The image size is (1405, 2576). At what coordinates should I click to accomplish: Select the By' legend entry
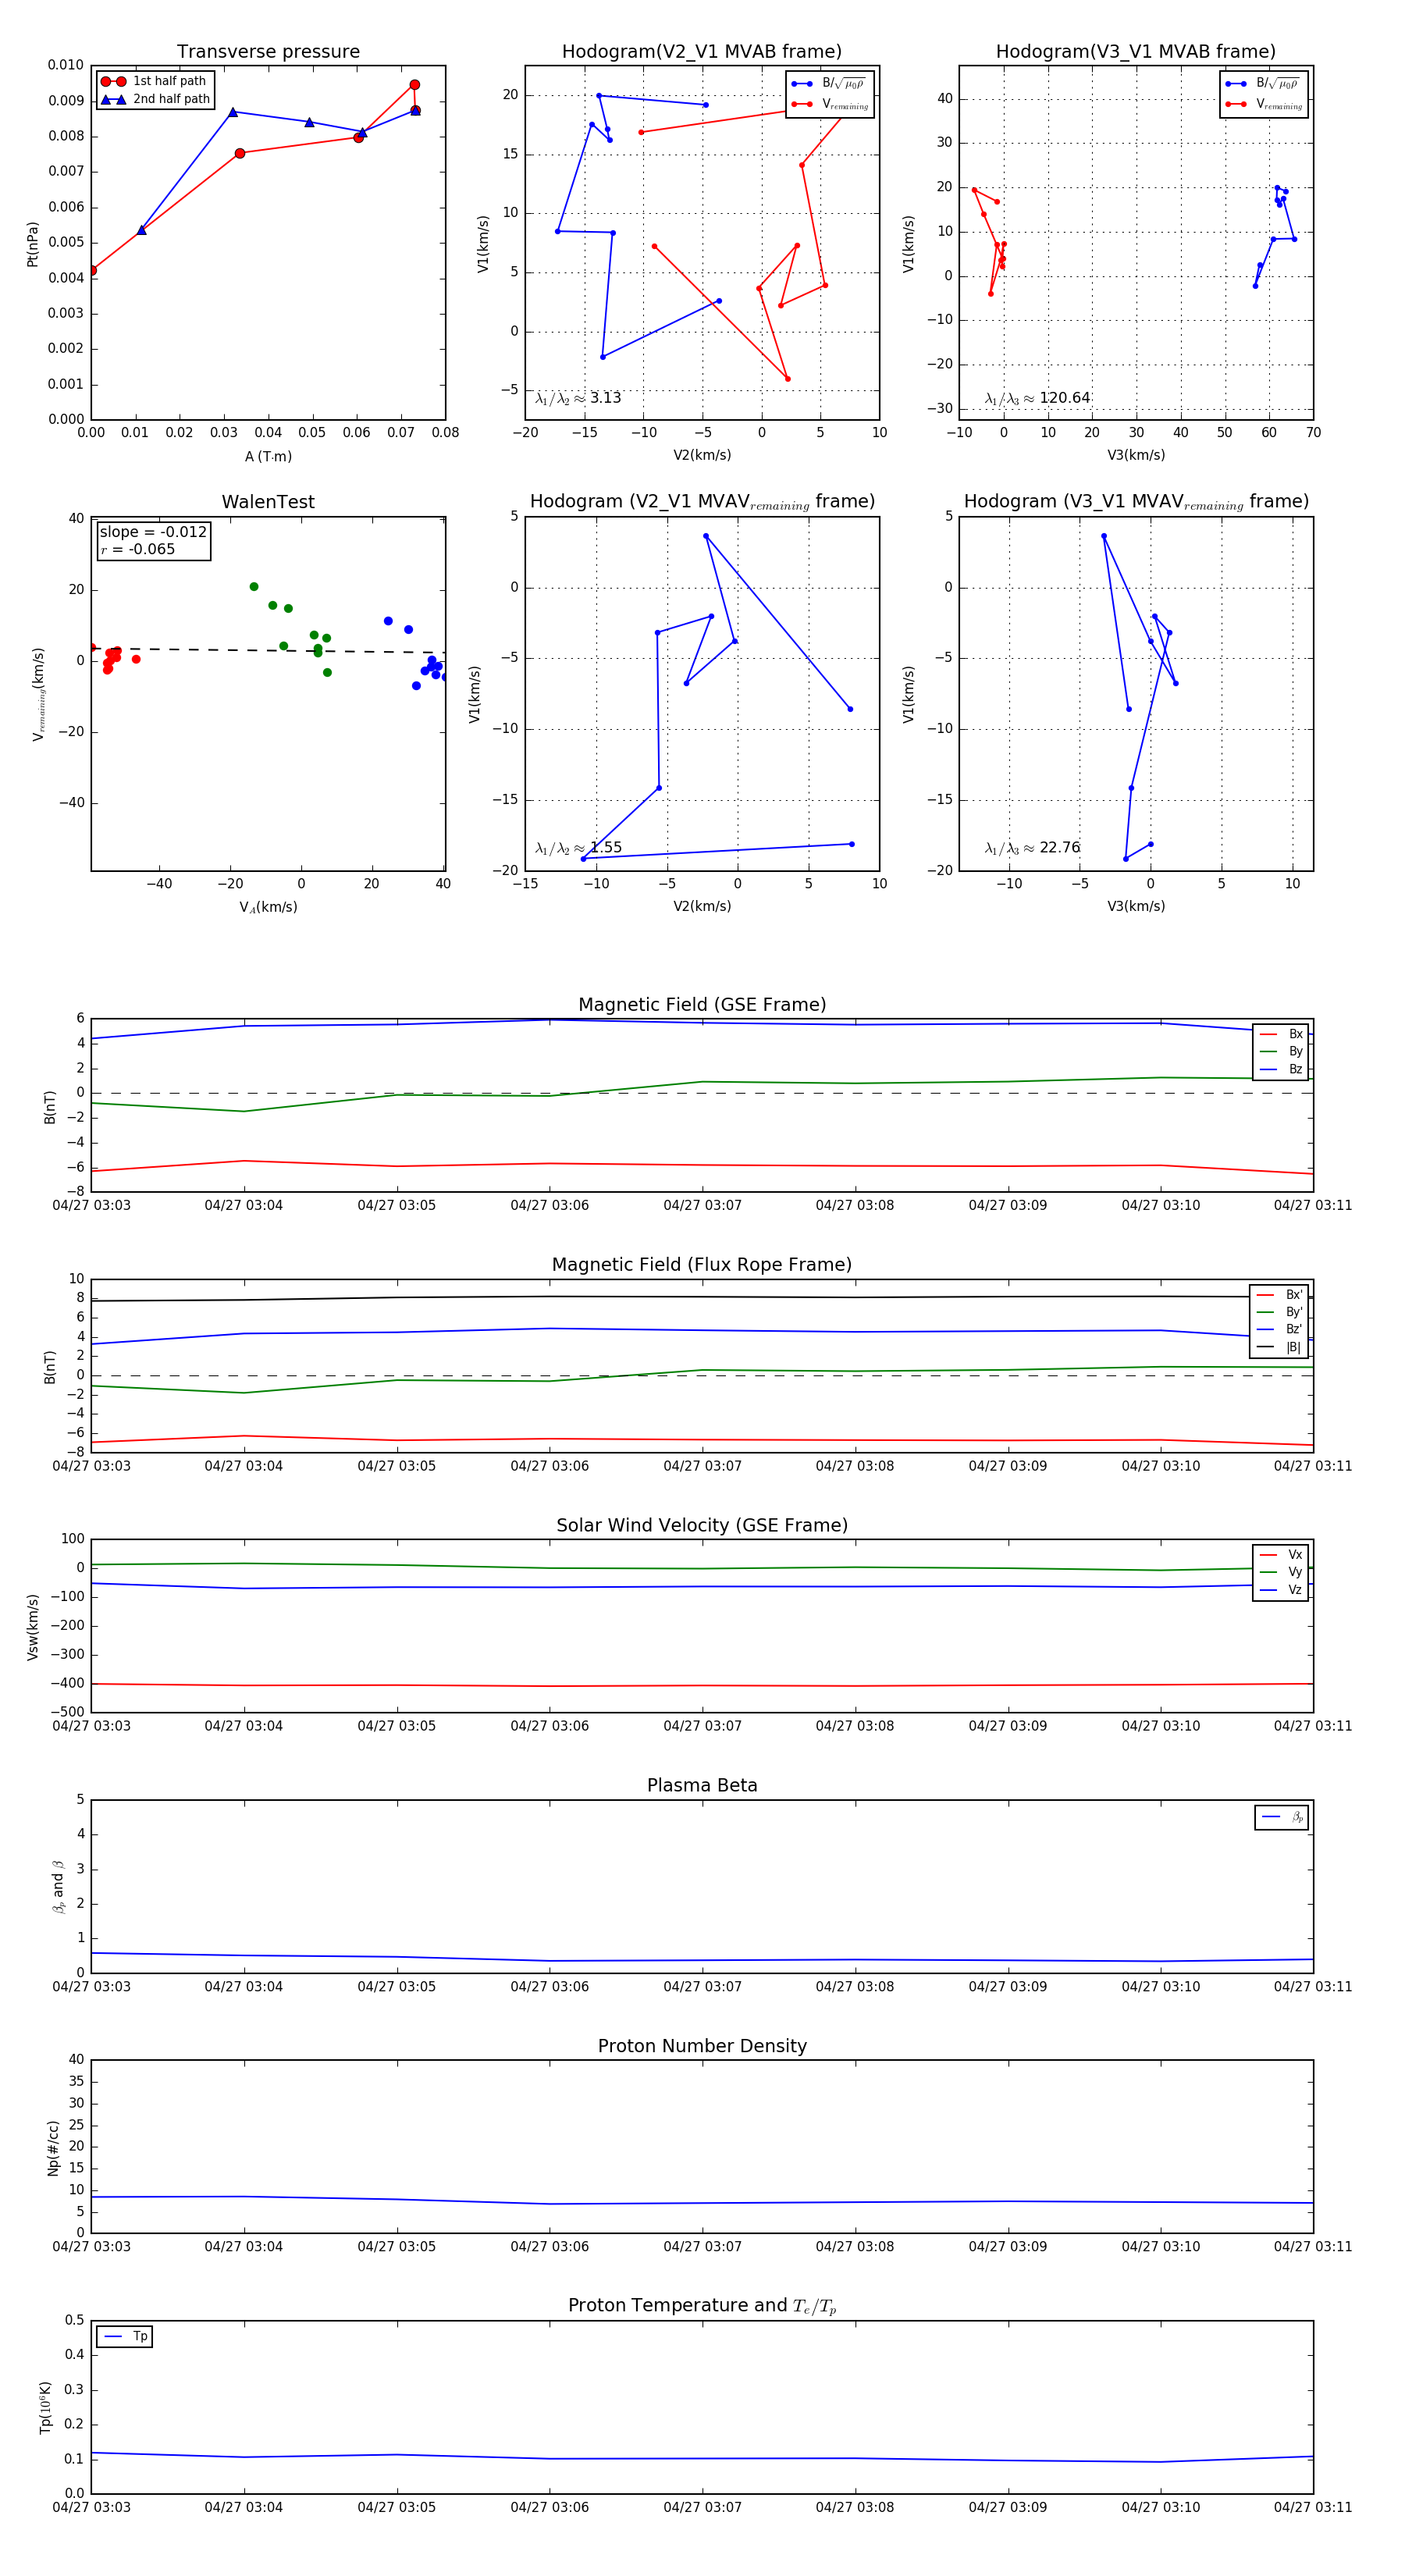click(1279, 1312)
